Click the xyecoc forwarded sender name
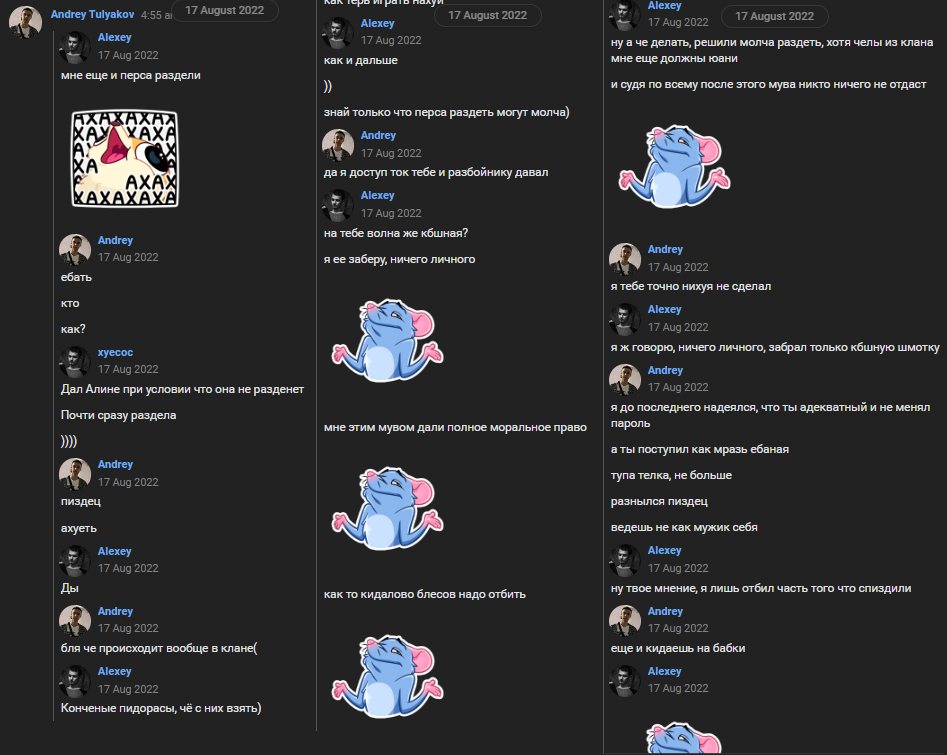Image resolution: width=947 pixels, height=755 pixels. 115,352
